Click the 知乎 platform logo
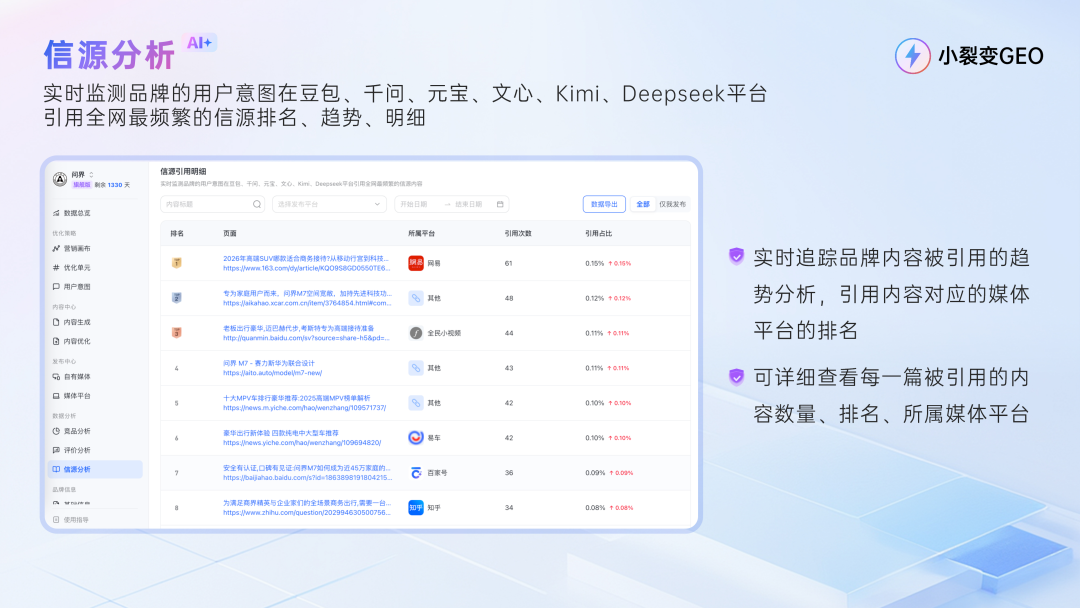Image resolution: width=1080 pixels, height=608 pixels. coord(415,507)
